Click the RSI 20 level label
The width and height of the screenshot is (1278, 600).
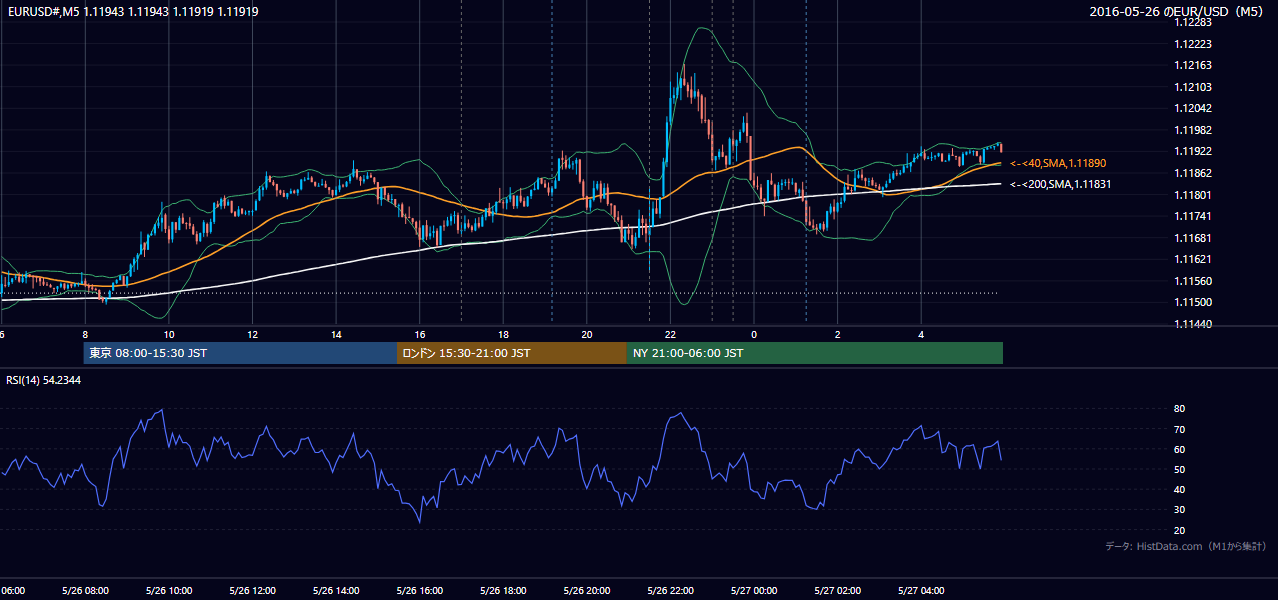point(1179,530)
